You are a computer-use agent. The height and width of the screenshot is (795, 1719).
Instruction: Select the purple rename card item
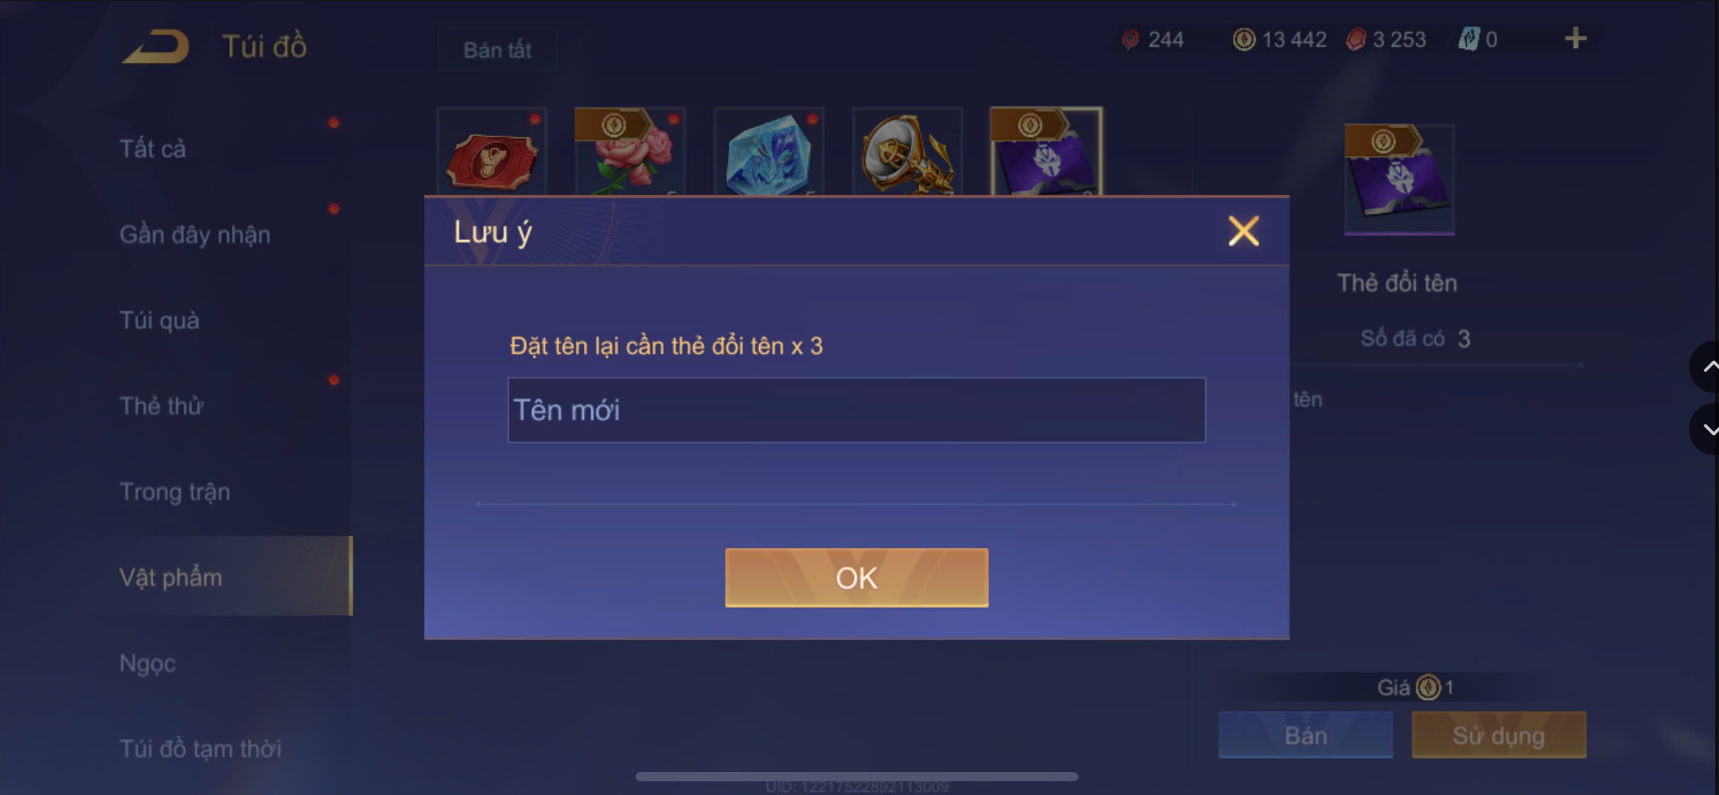pyautogui.click(x=1046, y=152)
